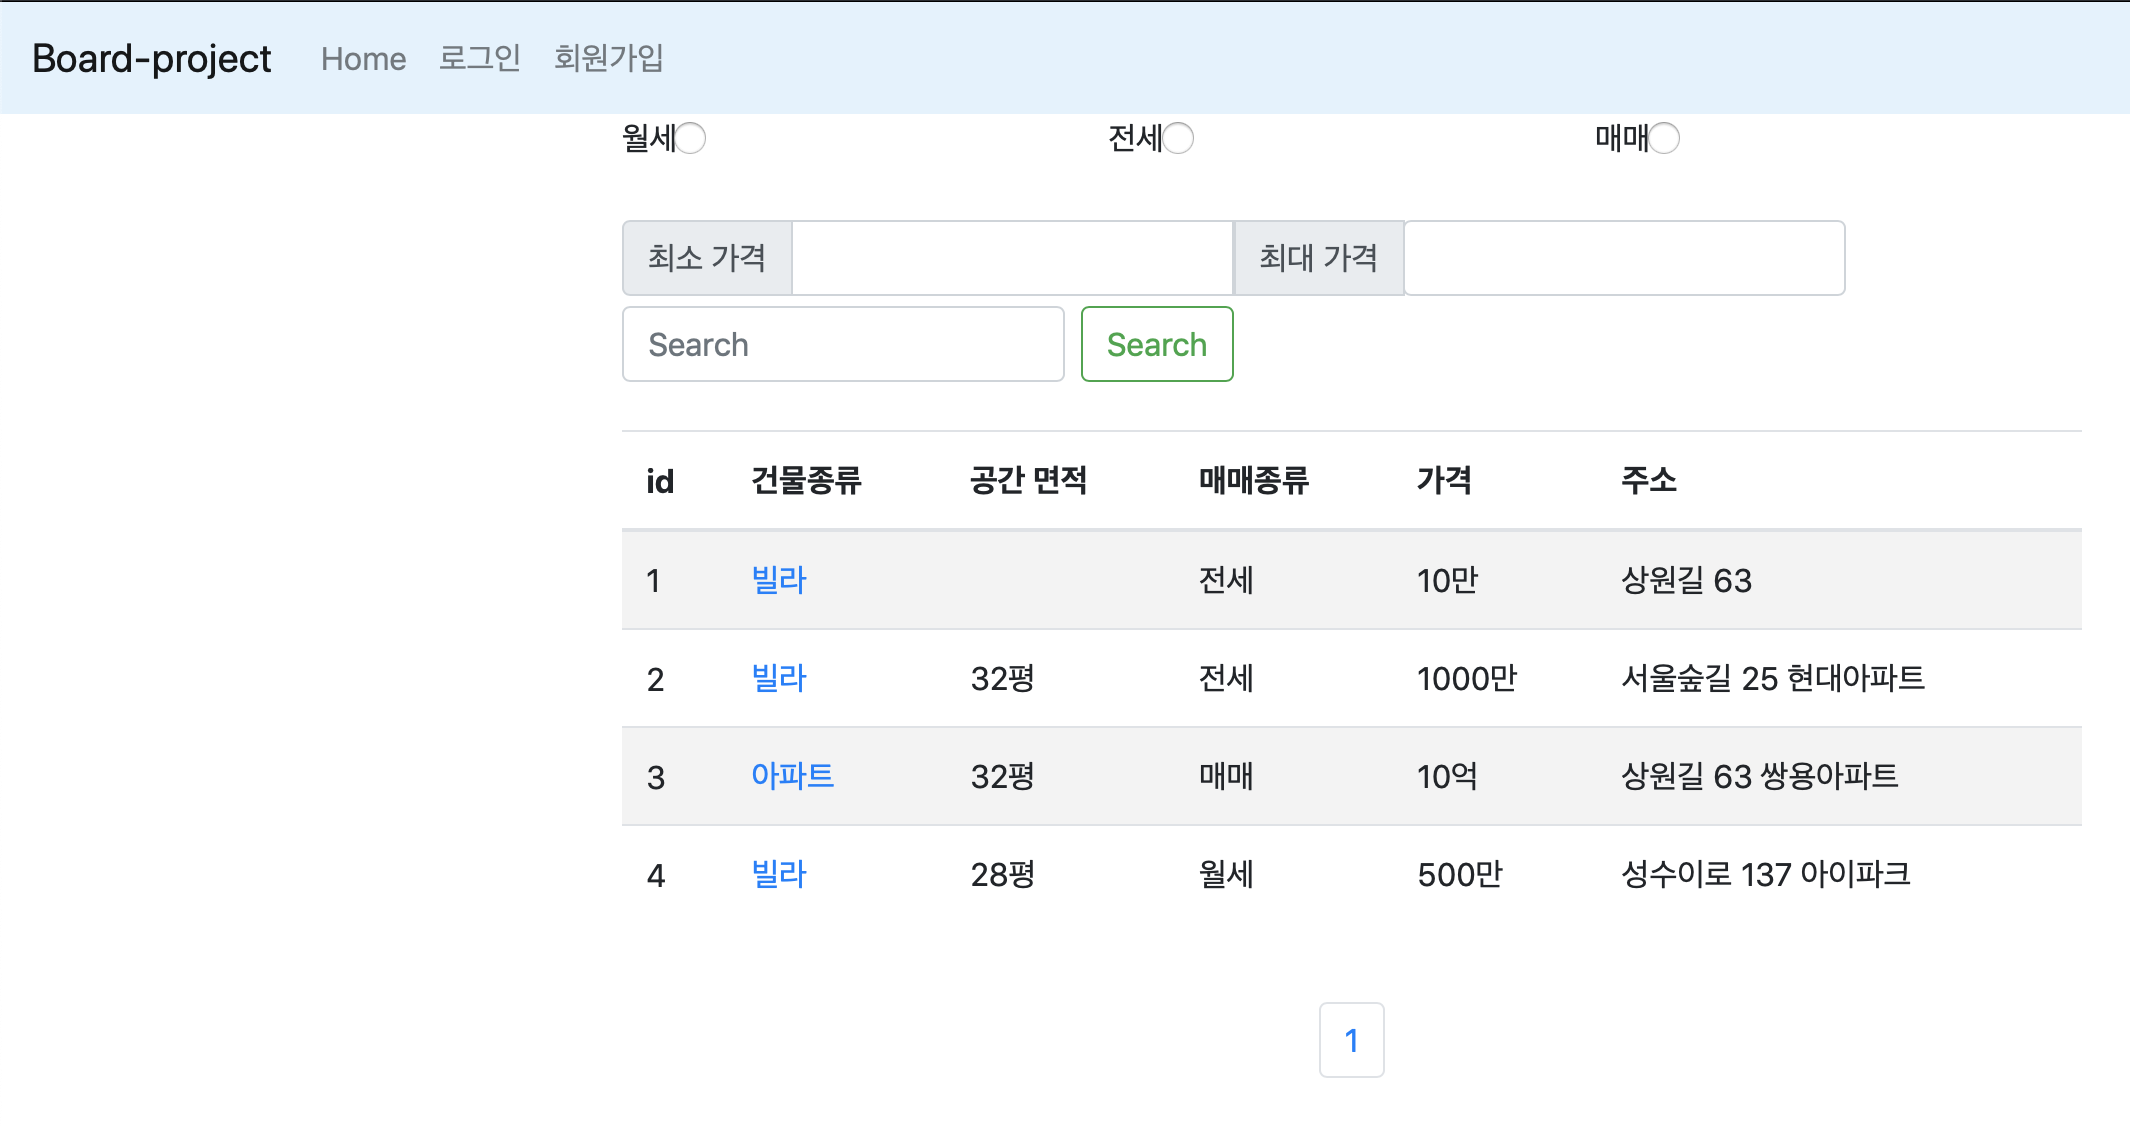Click pagination page 1 button
The width and height of the screenshot is (2130, 1126).
(x=1351, y=1040)
